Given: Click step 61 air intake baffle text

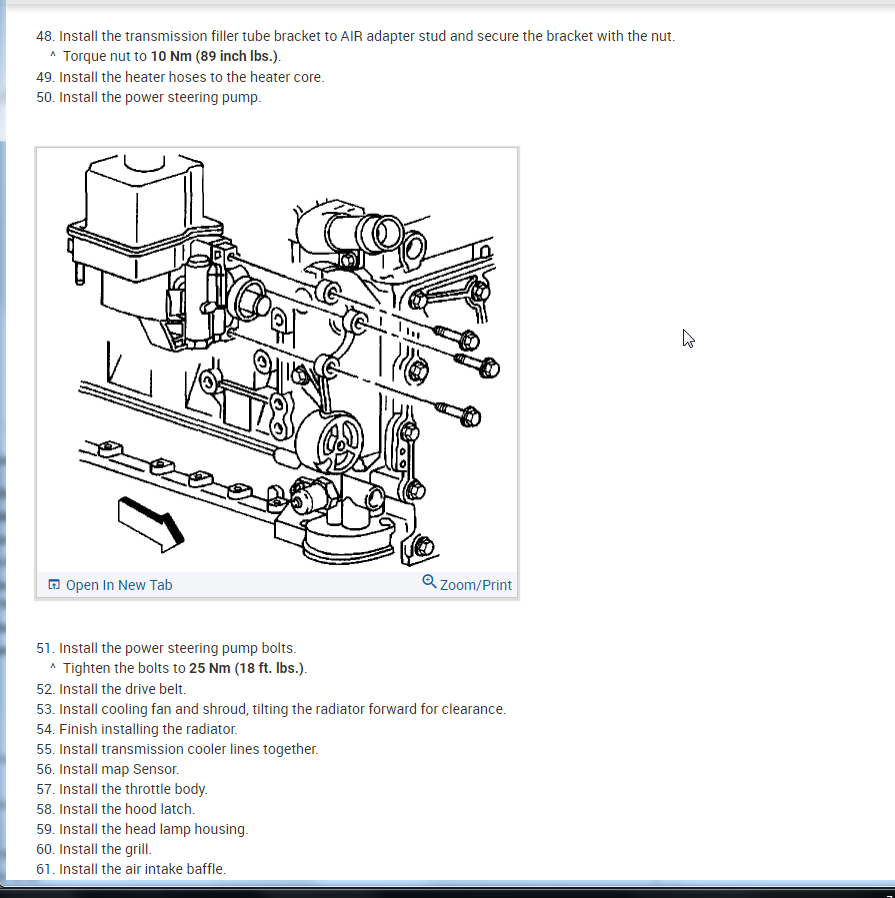Looking at the screenshot, I should pos(131,869).
